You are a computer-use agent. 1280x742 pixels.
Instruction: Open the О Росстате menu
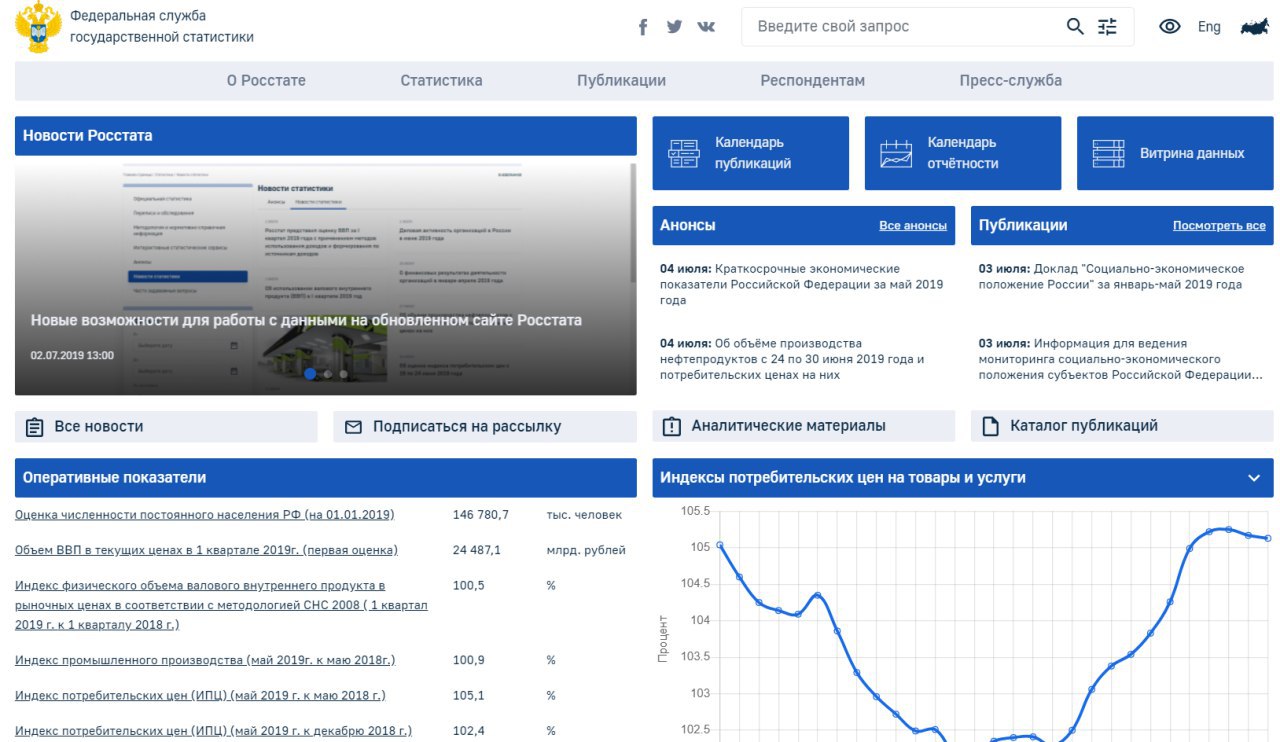(266, 81)
